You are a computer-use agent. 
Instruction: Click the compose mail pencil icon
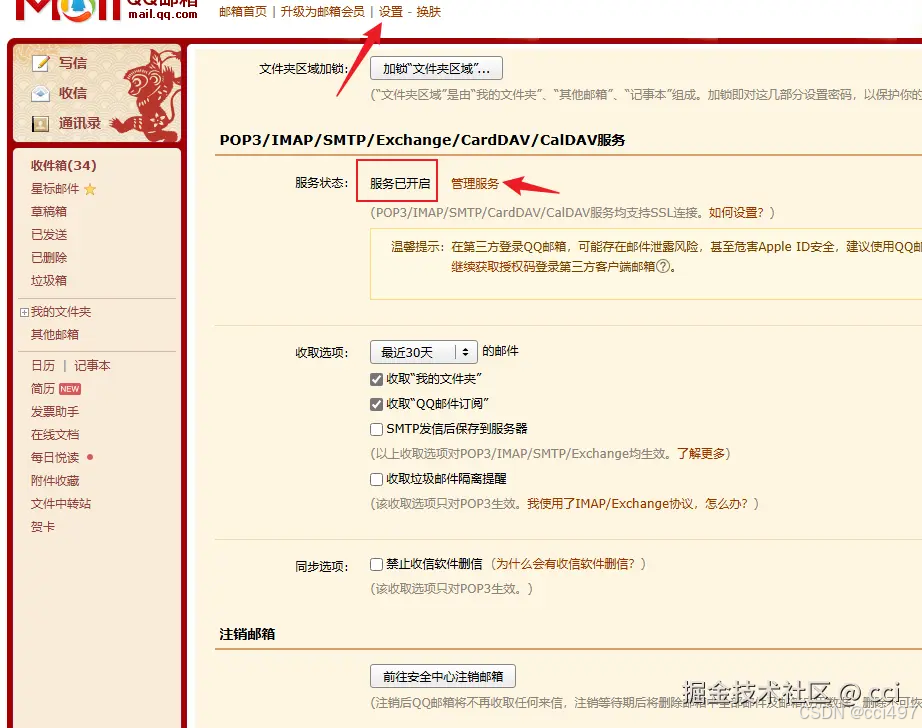[41, 63]
